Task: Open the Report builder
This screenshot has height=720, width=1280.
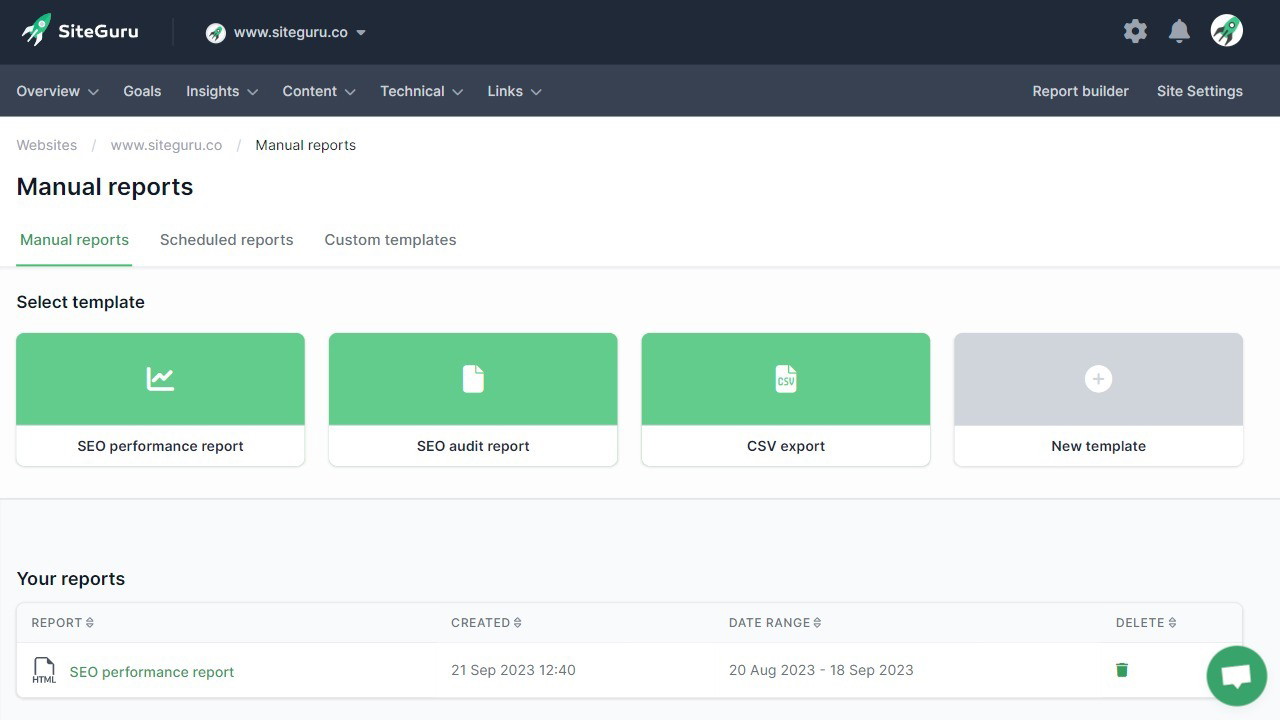Action: pos(1080,91)
